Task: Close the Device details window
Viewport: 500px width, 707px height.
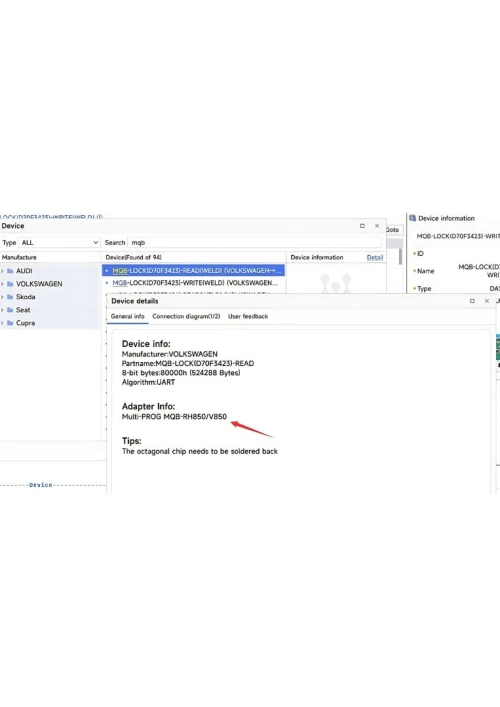Action: pyautogui.click(x=487, y=301)
